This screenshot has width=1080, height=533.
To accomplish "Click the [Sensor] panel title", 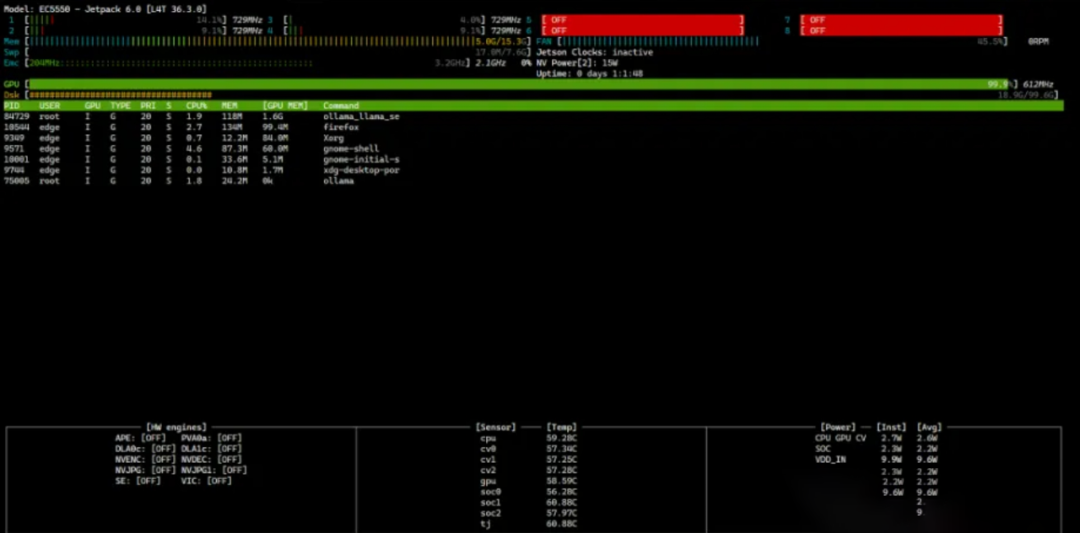I will click(x=496, y=428).
